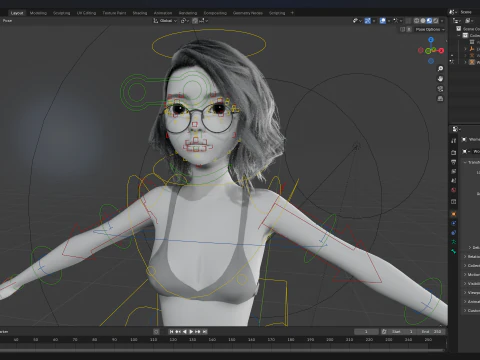Viewport: 480px width, 360px height.
Task: Expand the Custom Properties panel
Action: coord(465,311)
